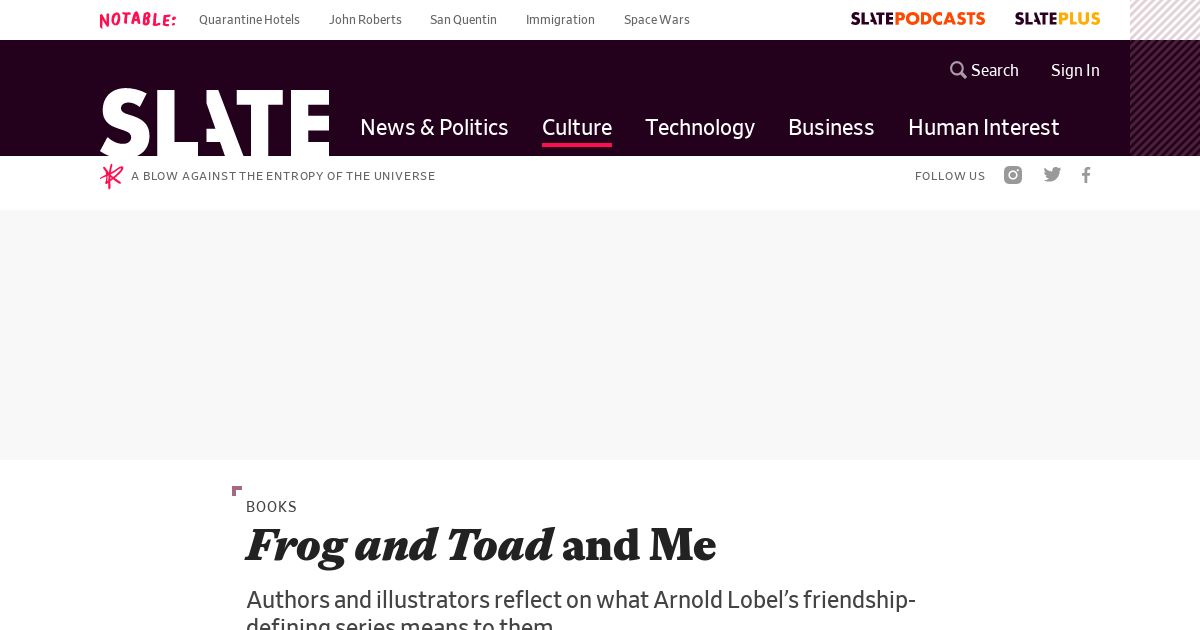
Task: Open the Technology section
Action: click(x=700, y=127)
